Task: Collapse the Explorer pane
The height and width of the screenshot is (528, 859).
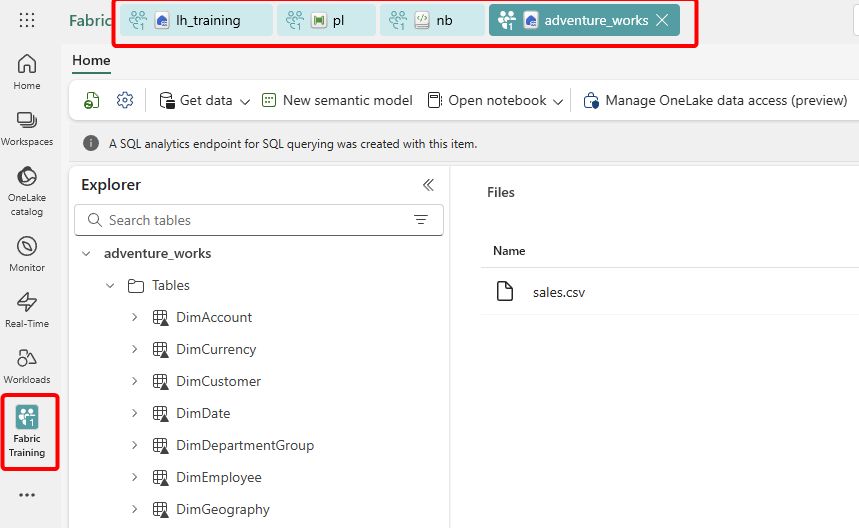Action: point(428,185)
